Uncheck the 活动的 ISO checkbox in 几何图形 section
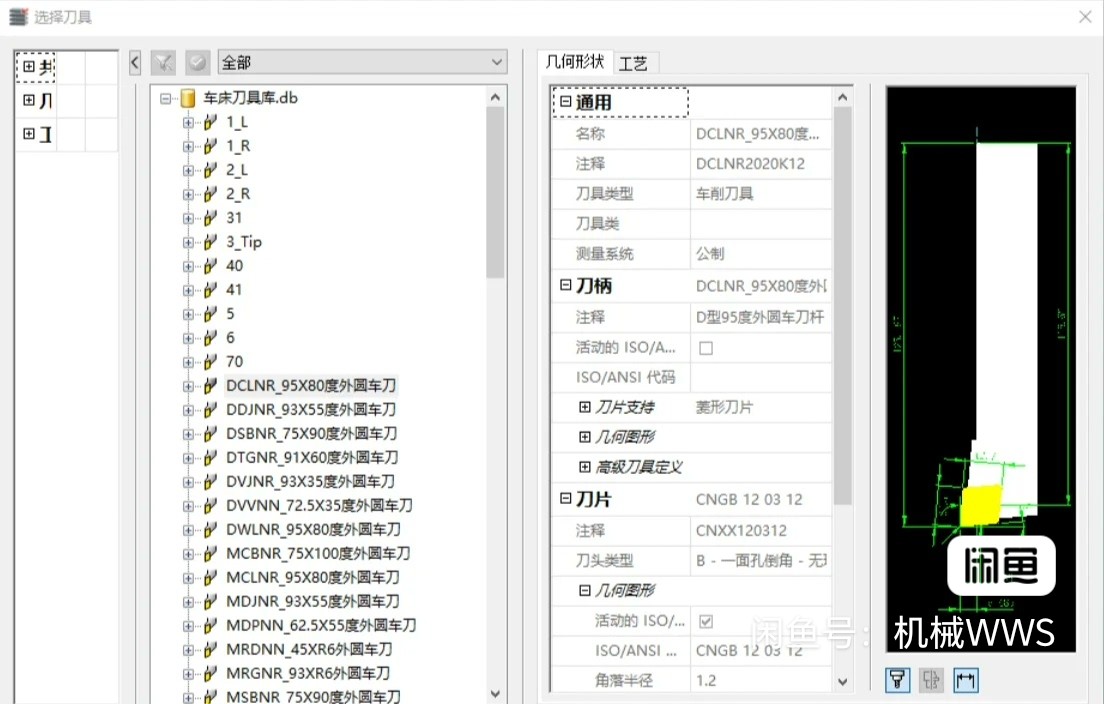 click(706, 620)
